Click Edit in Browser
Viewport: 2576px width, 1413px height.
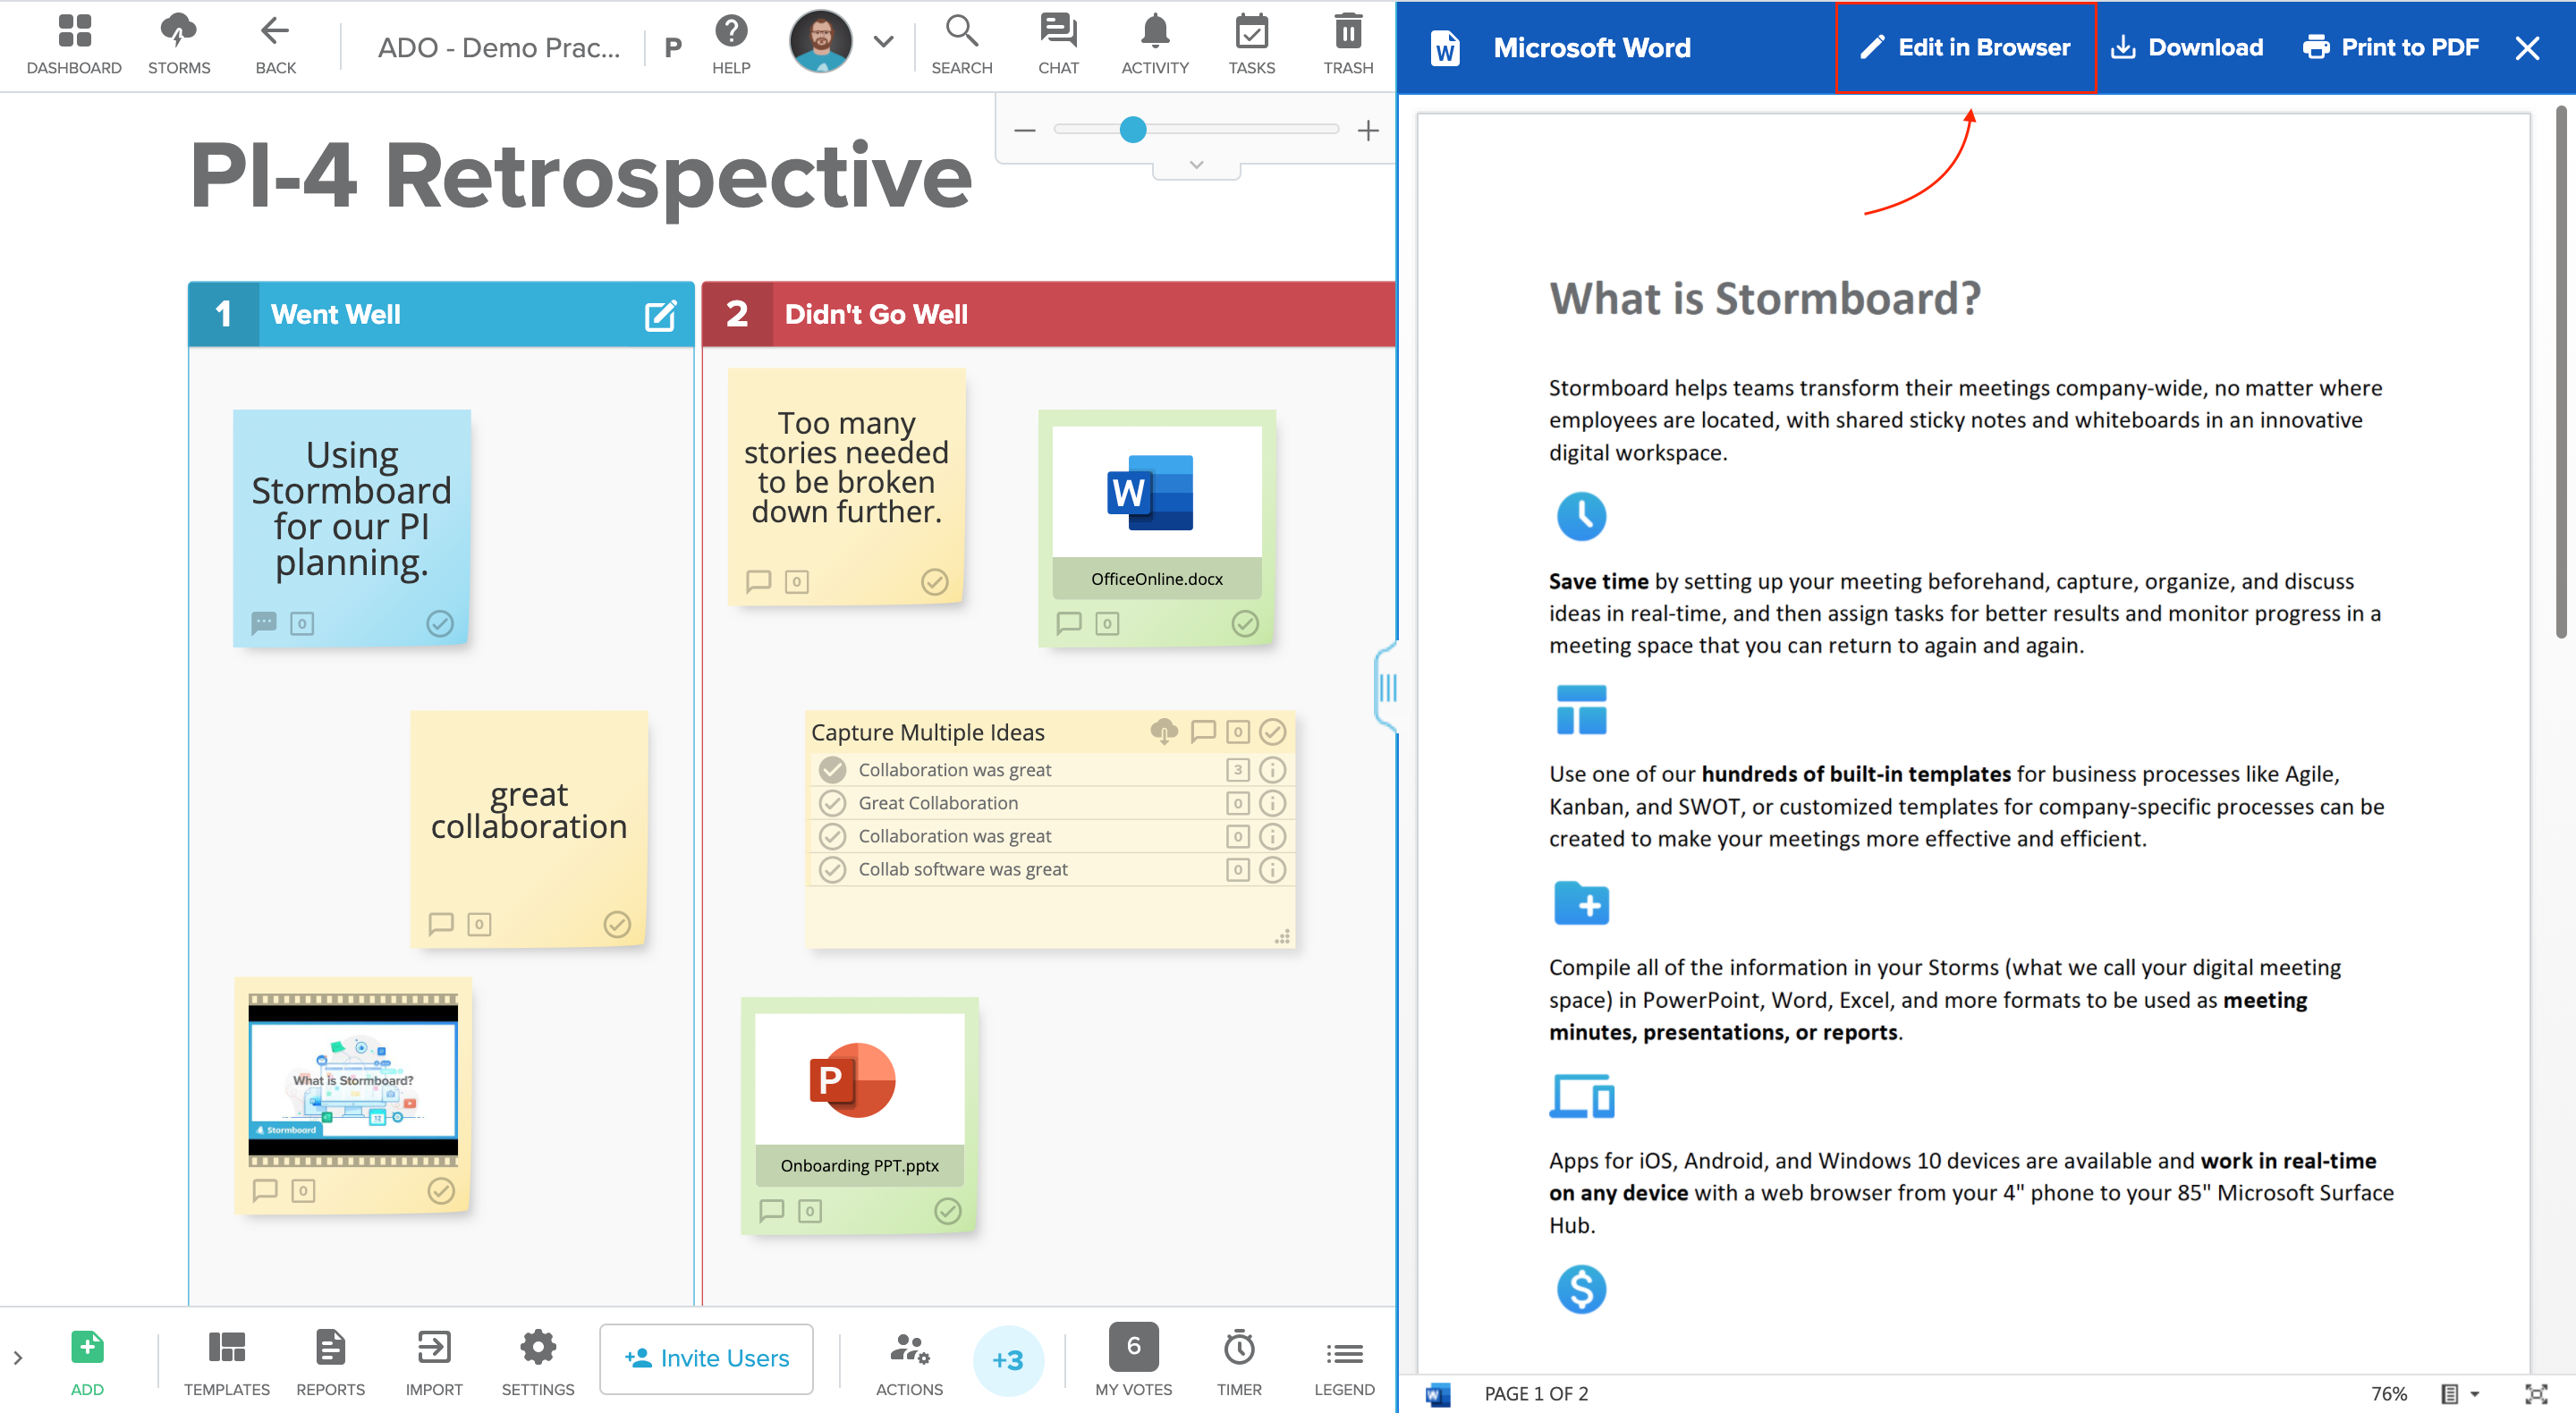coord(1965,47)
